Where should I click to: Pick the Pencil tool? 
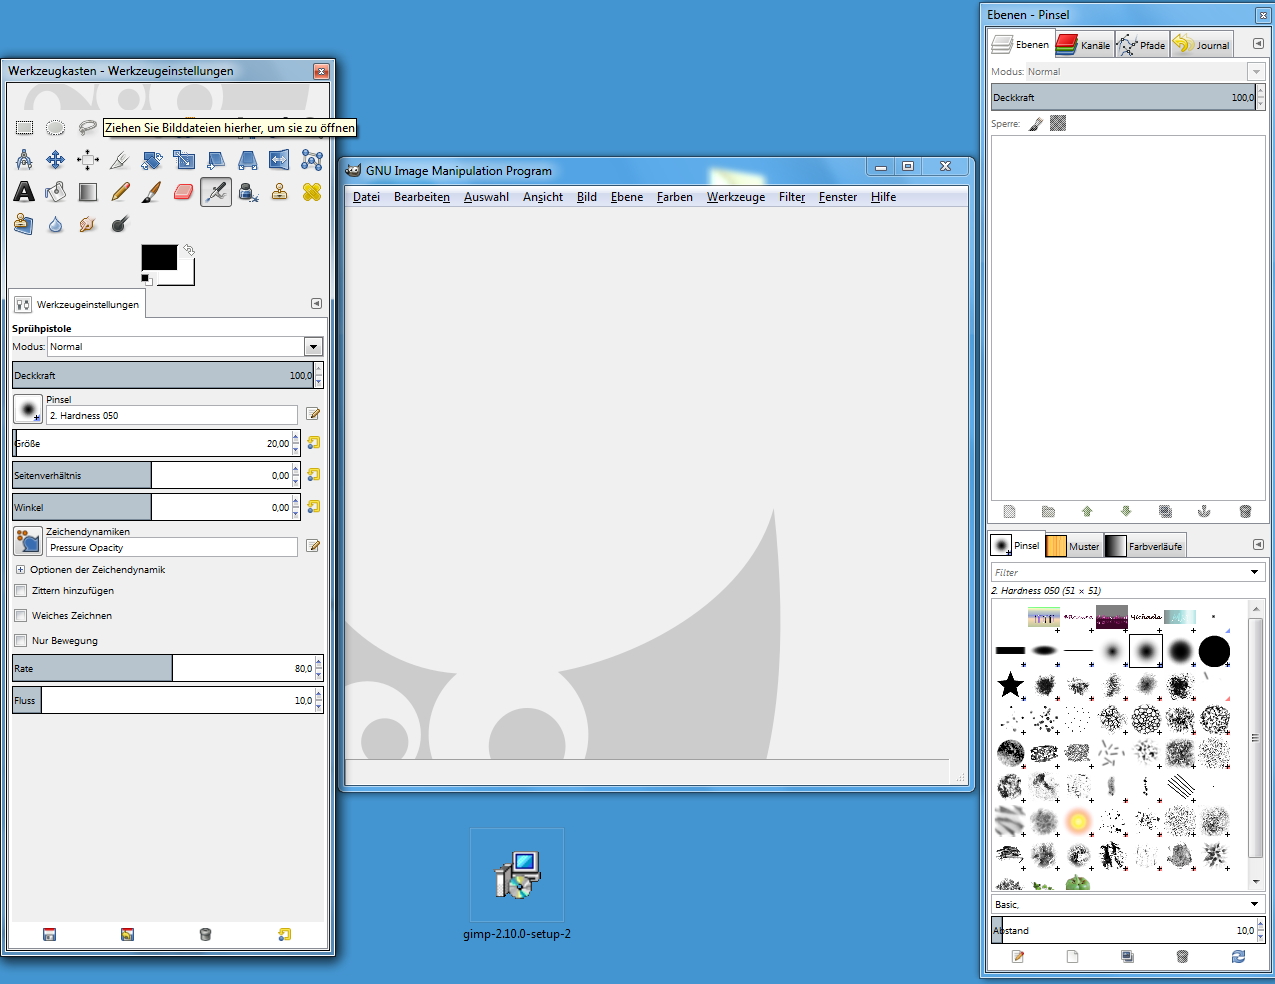(x=120, y=192)
